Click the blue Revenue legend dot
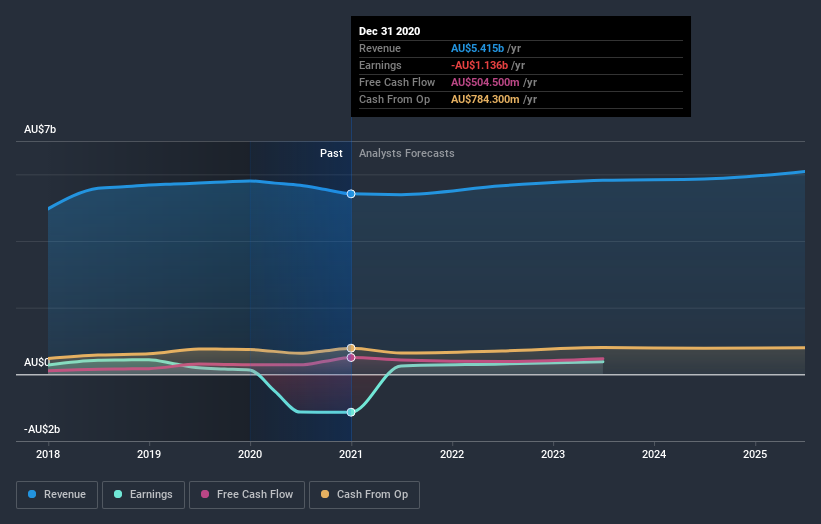Screen dimensions: 821x524 [32, 494]
